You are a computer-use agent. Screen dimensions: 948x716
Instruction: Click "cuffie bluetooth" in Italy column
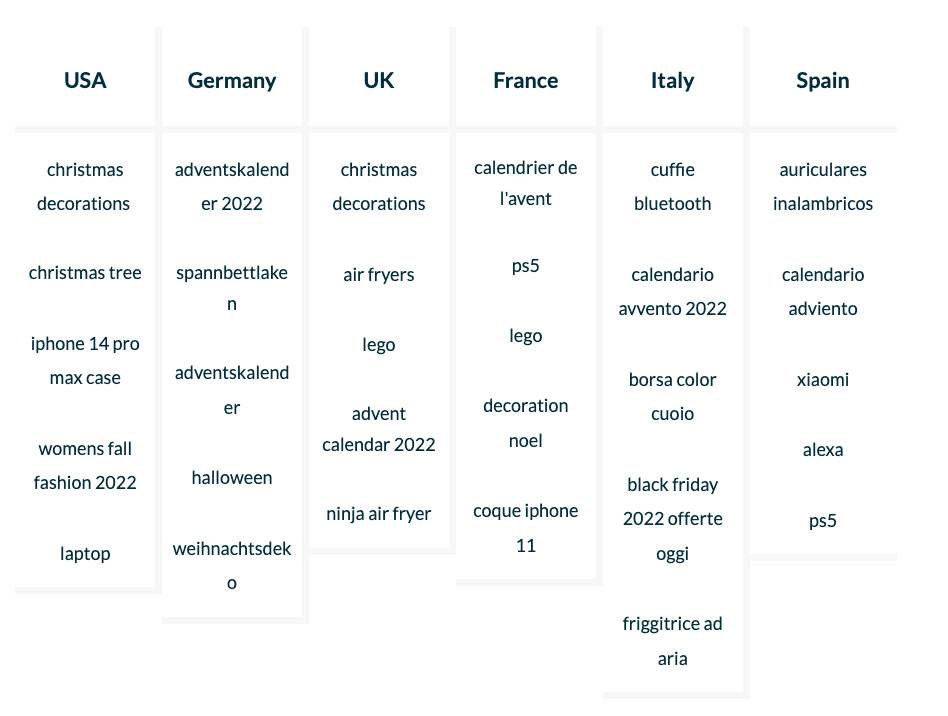click(x=672, y=187)
